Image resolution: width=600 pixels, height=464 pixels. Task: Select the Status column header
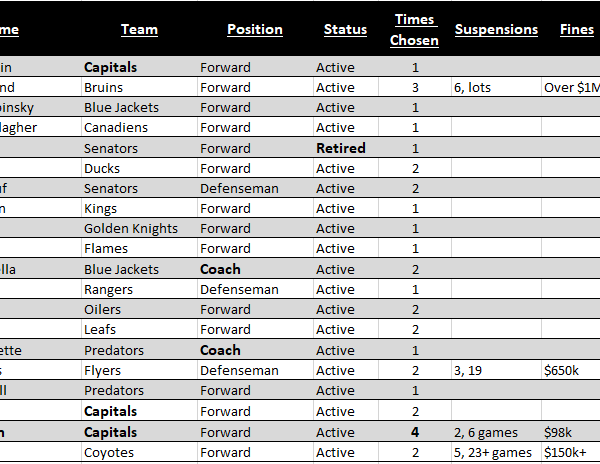point(345,29)
